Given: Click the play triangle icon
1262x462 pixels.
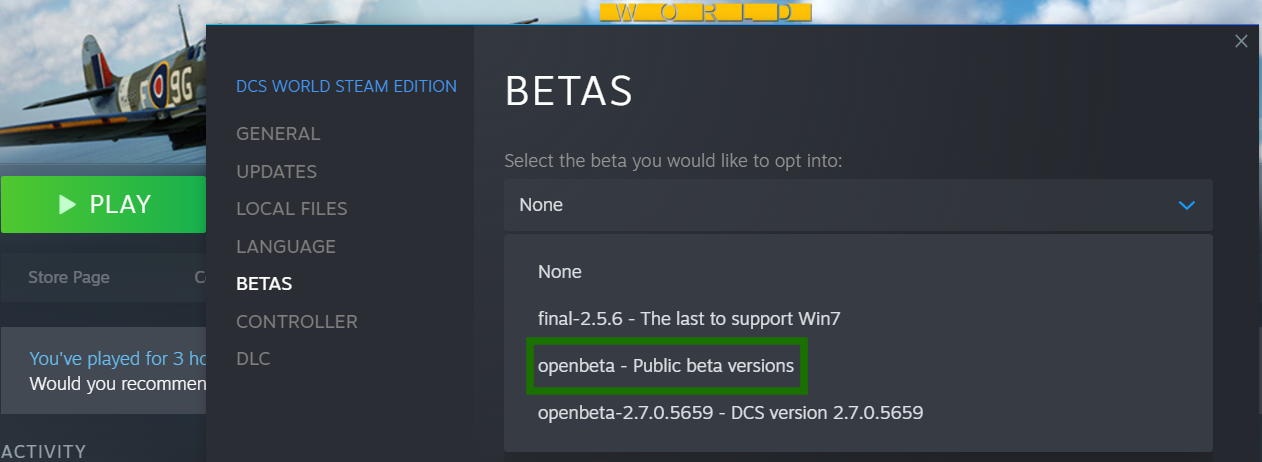Looking at the screenshot, I should click(67, 205).
